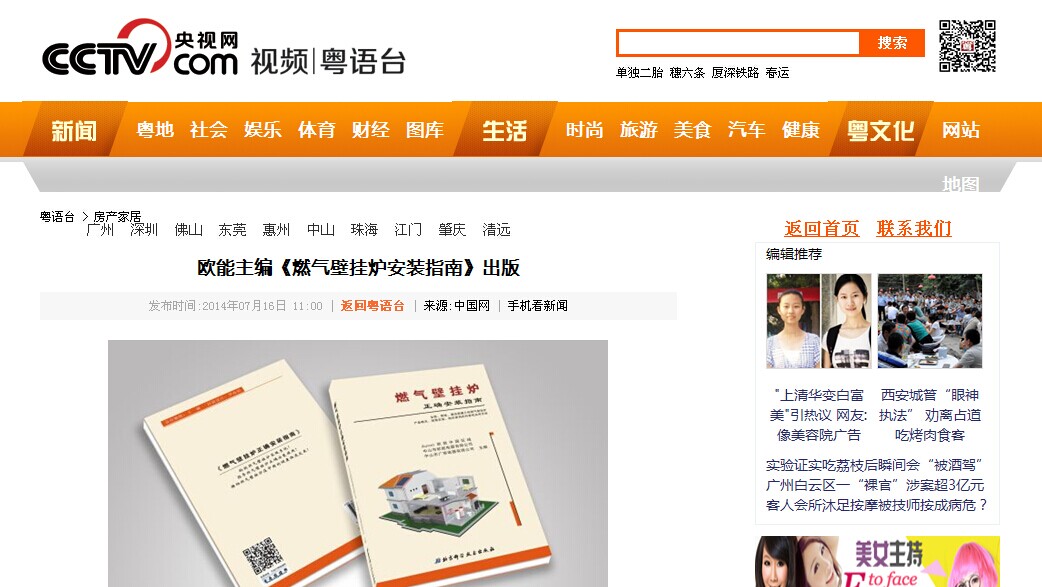Click hot search term 单独二胎
The width and height of the screenshot is (1042, 587).
(639, 72)
